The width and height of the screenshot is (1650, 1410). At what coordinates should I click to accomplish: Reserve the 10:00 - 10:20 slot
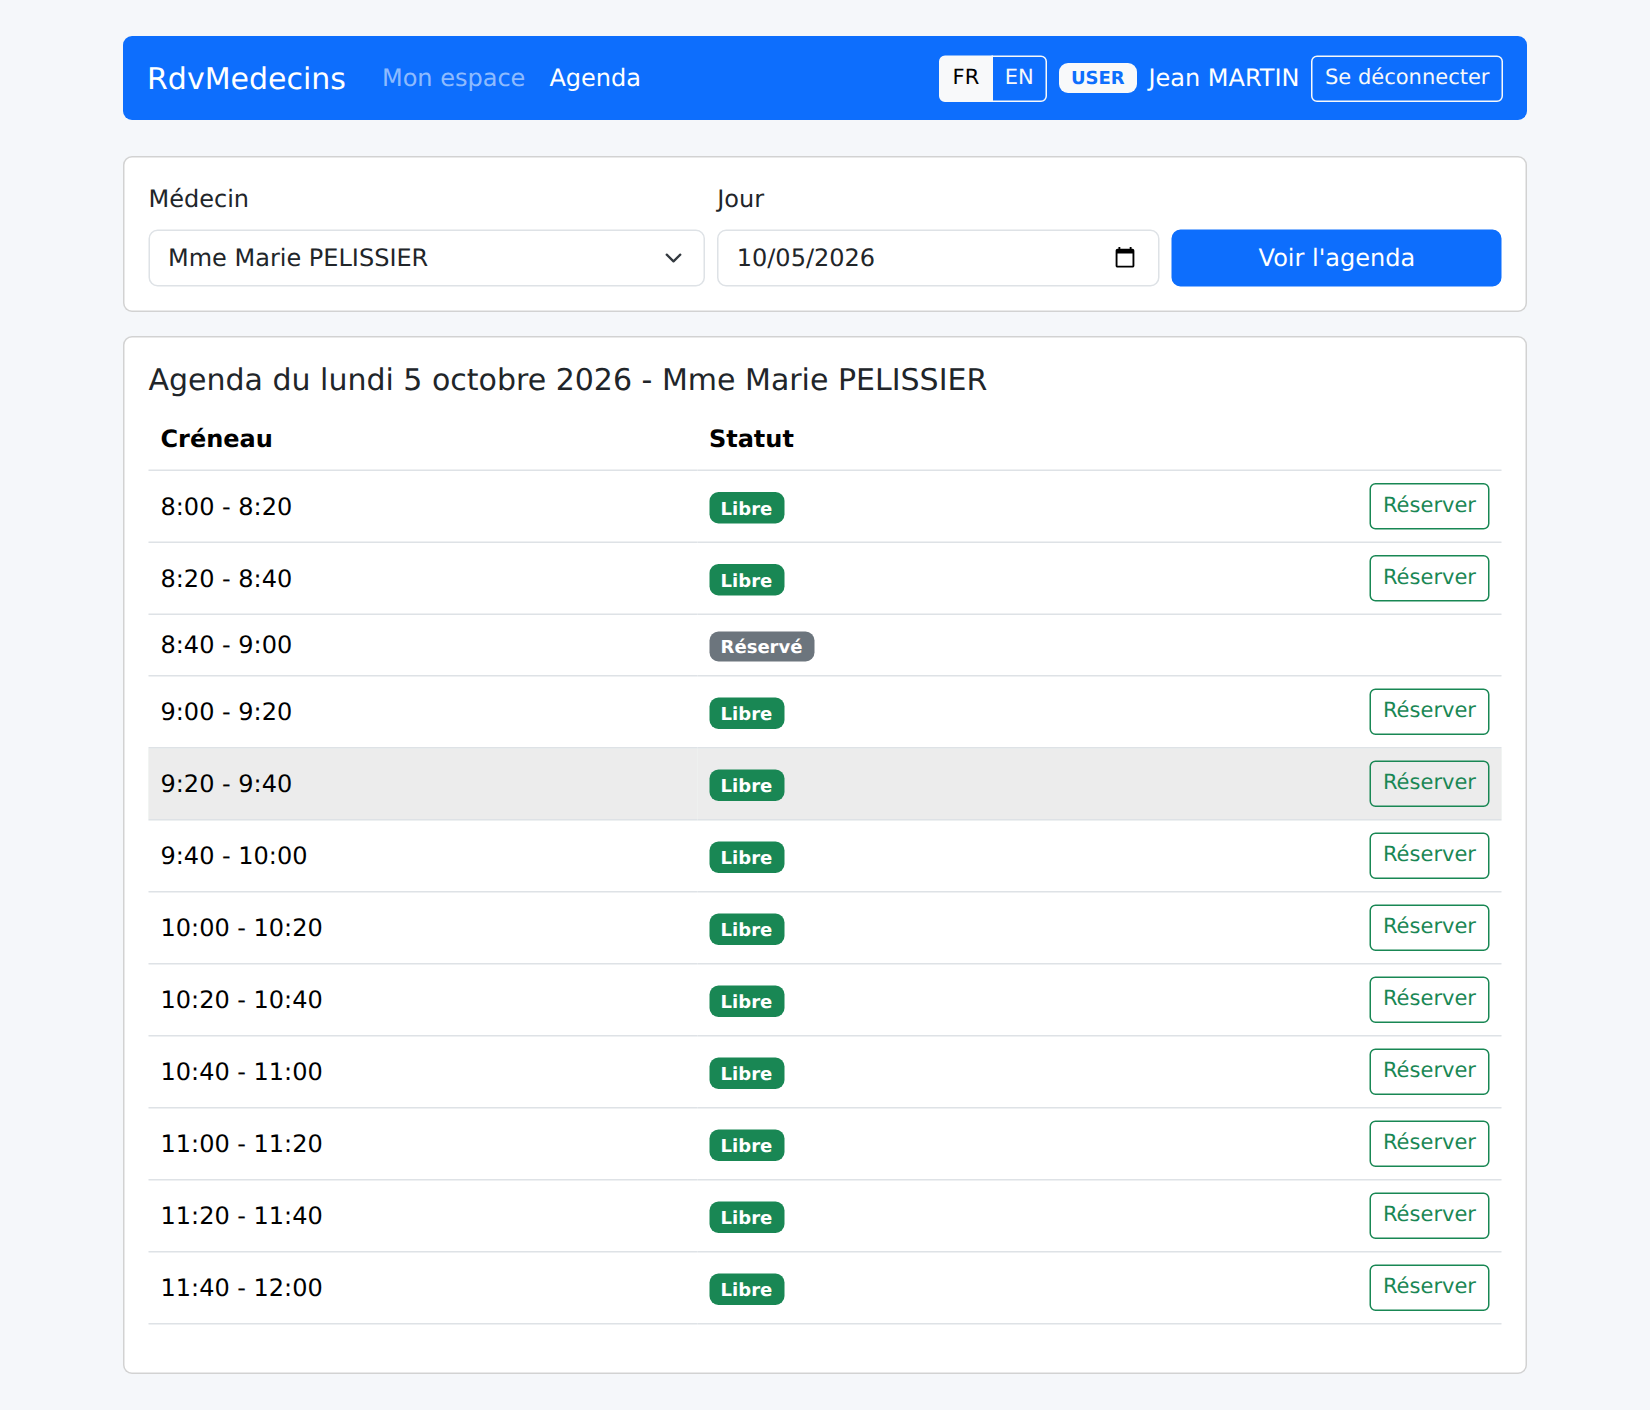(x=1429, y=927)
